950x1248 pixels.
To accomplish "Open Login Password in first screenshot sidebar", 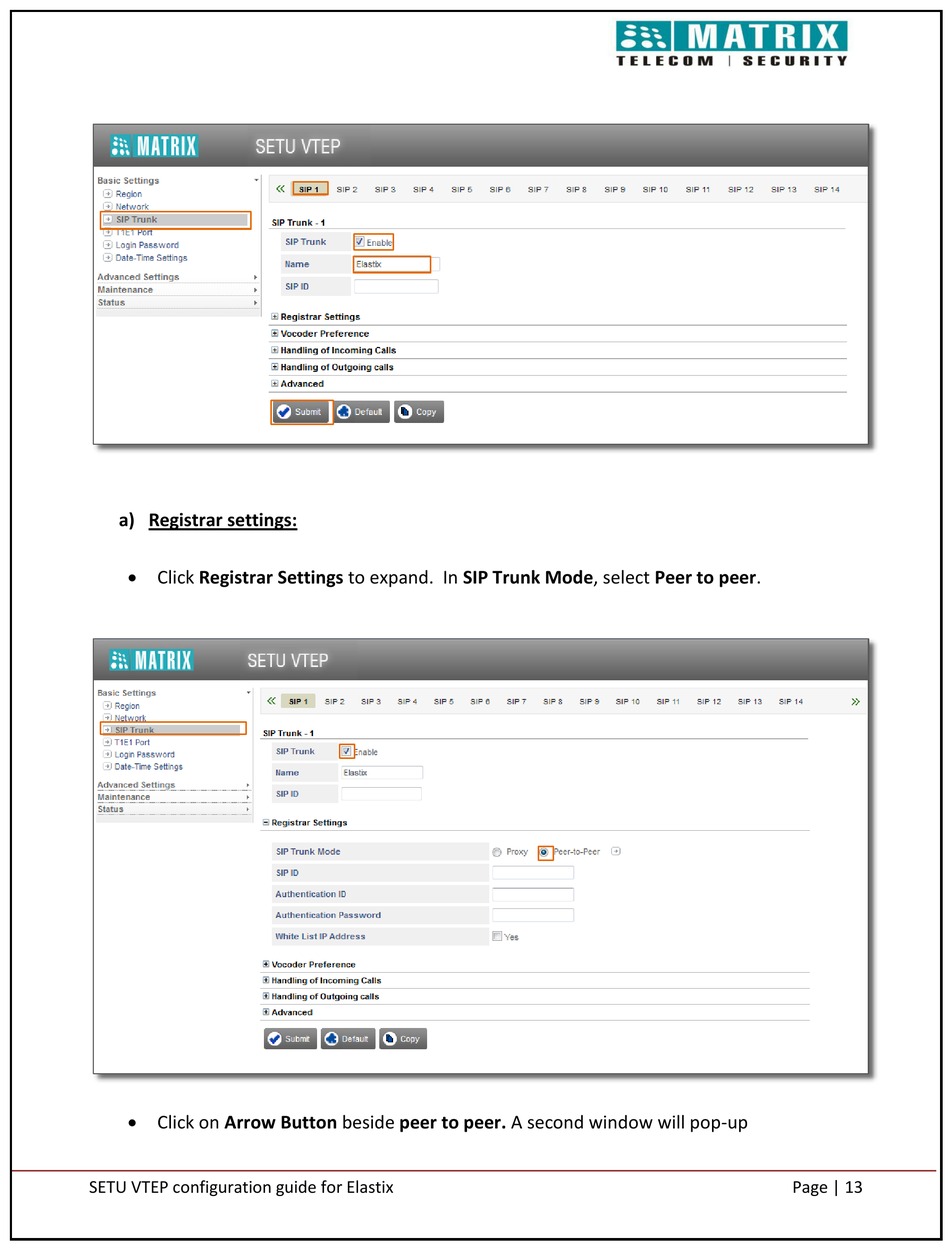I will click(x=147, y=245).
